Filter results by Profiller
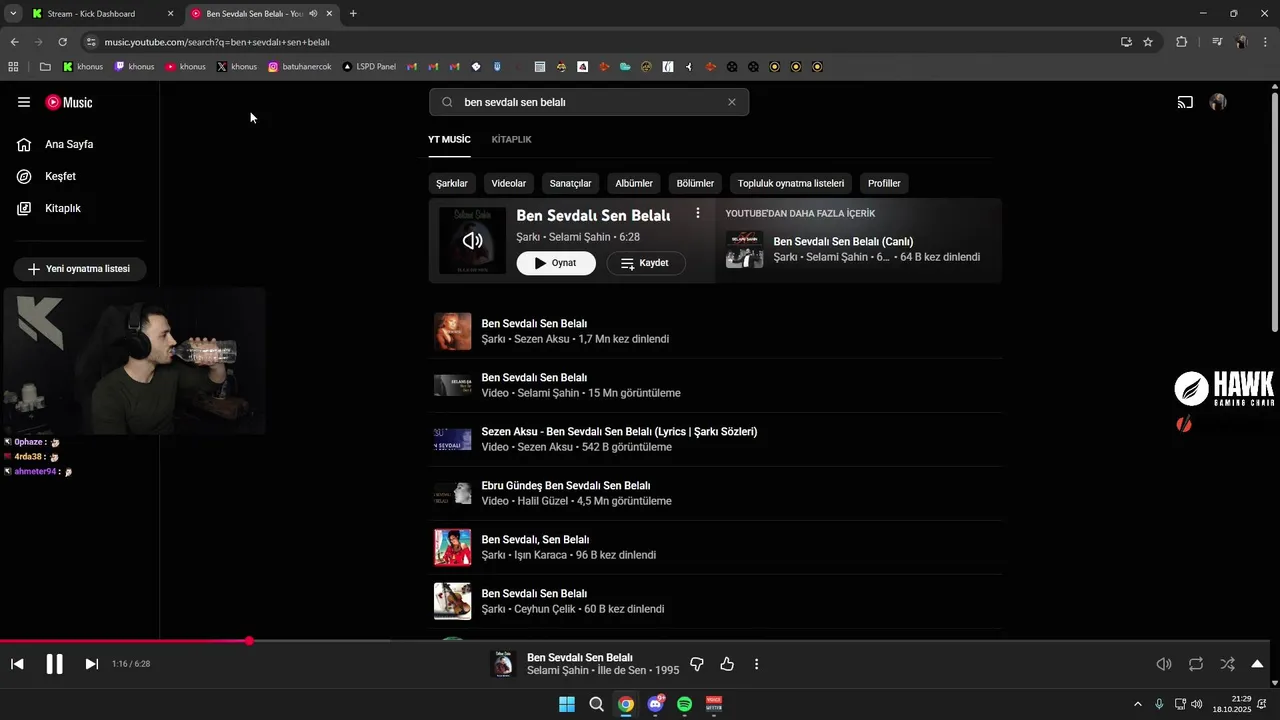 884,183
